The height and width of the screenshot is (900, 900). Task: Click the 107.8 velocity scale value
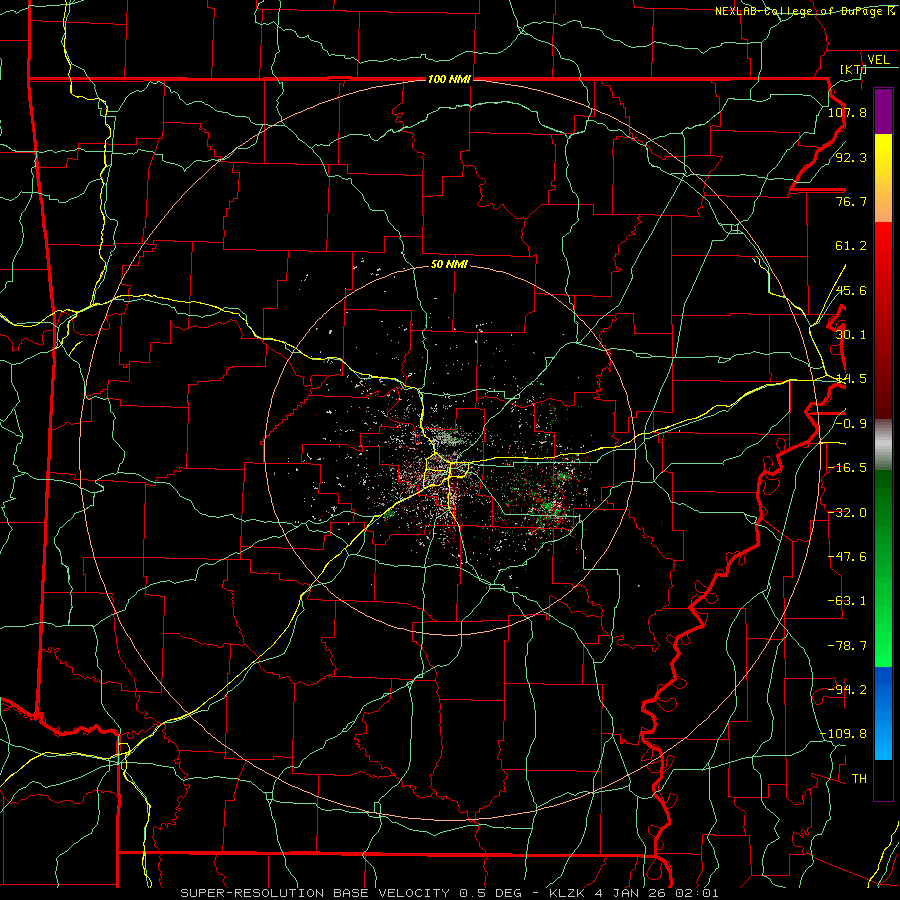tap(847, 112)
